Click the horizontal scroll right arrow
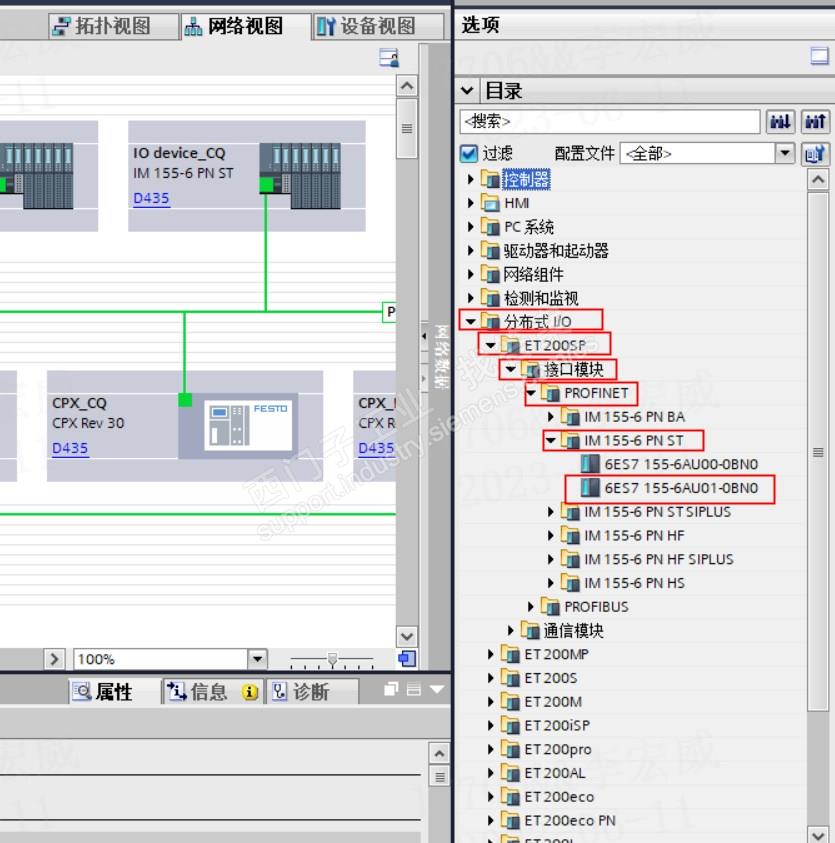The height and width of the screenshot is (843, 835). click(x=54, y=659)
